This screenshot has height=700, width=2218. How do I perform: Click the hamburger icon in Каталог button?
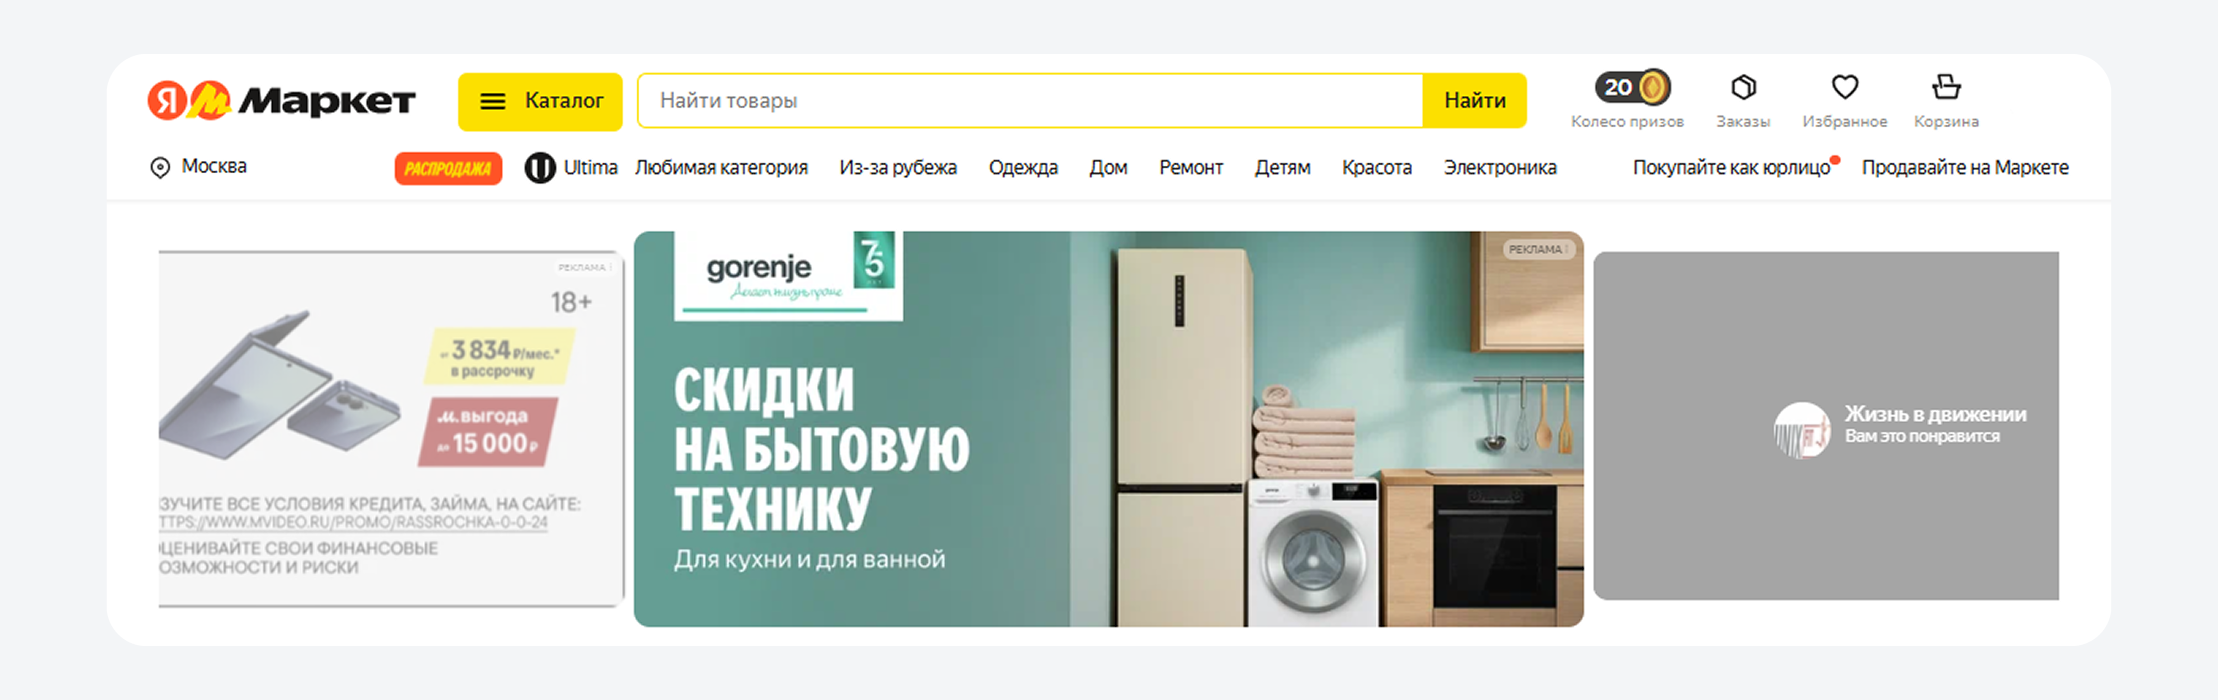click(x=493, y=101)
